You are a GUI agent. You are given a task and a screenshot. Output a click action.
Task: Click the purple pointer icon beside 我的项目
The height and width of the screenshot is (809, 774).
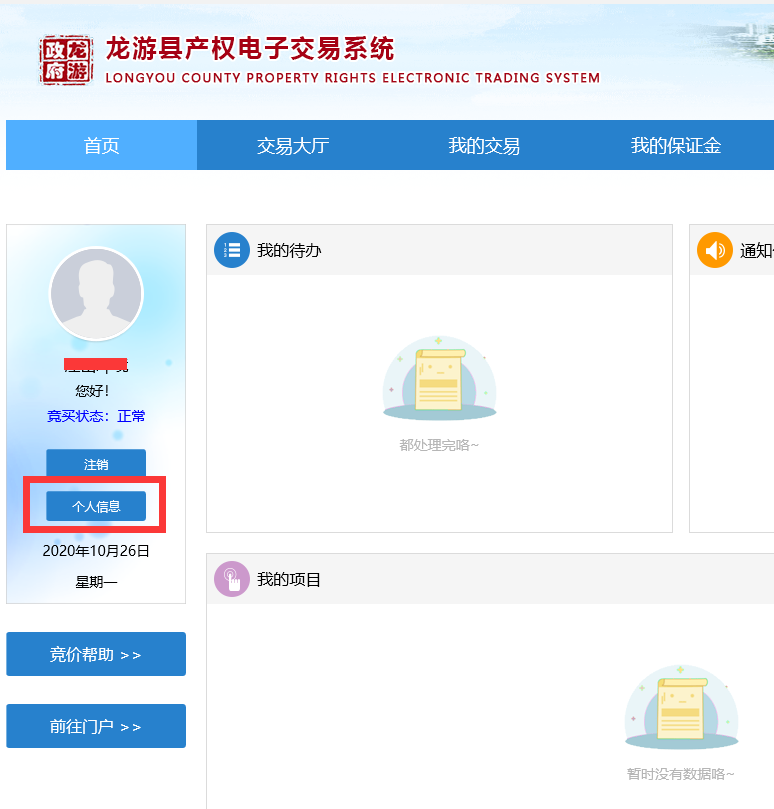232,579
